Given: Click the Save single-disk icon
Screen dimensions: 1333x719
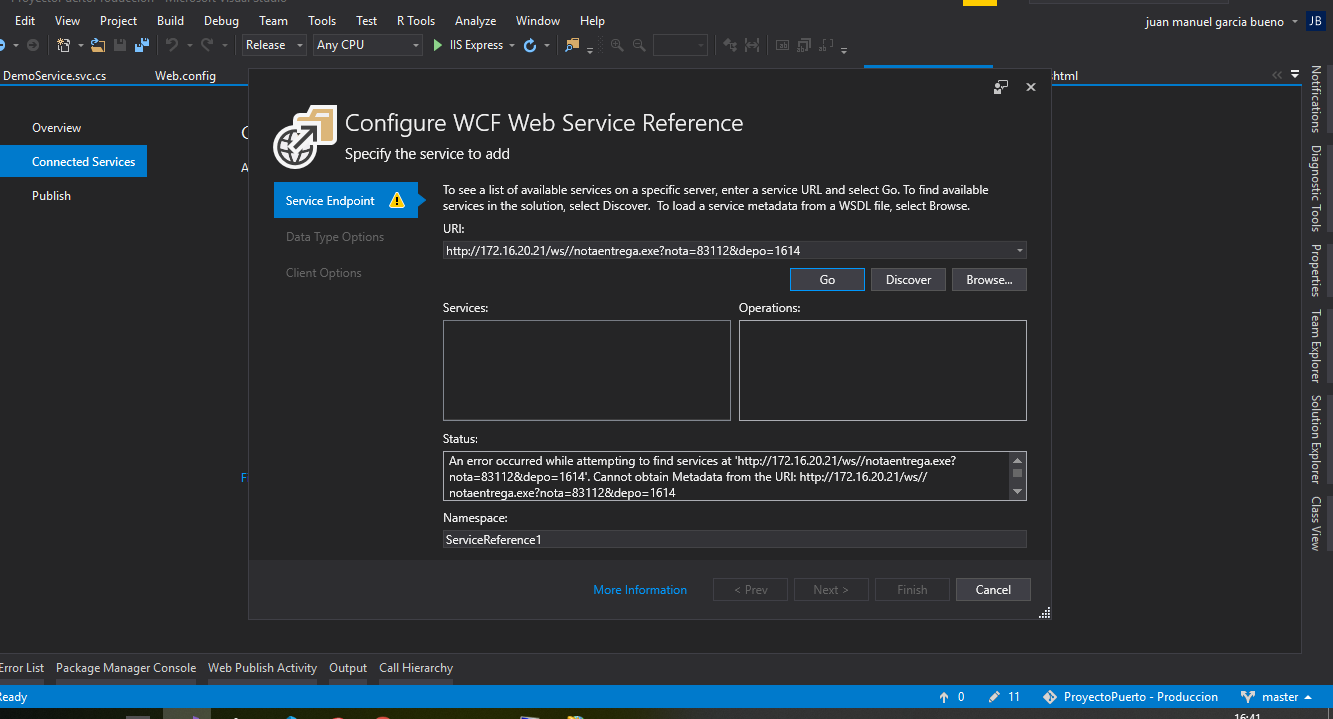Looking at the screenshot, I should 120,45.
